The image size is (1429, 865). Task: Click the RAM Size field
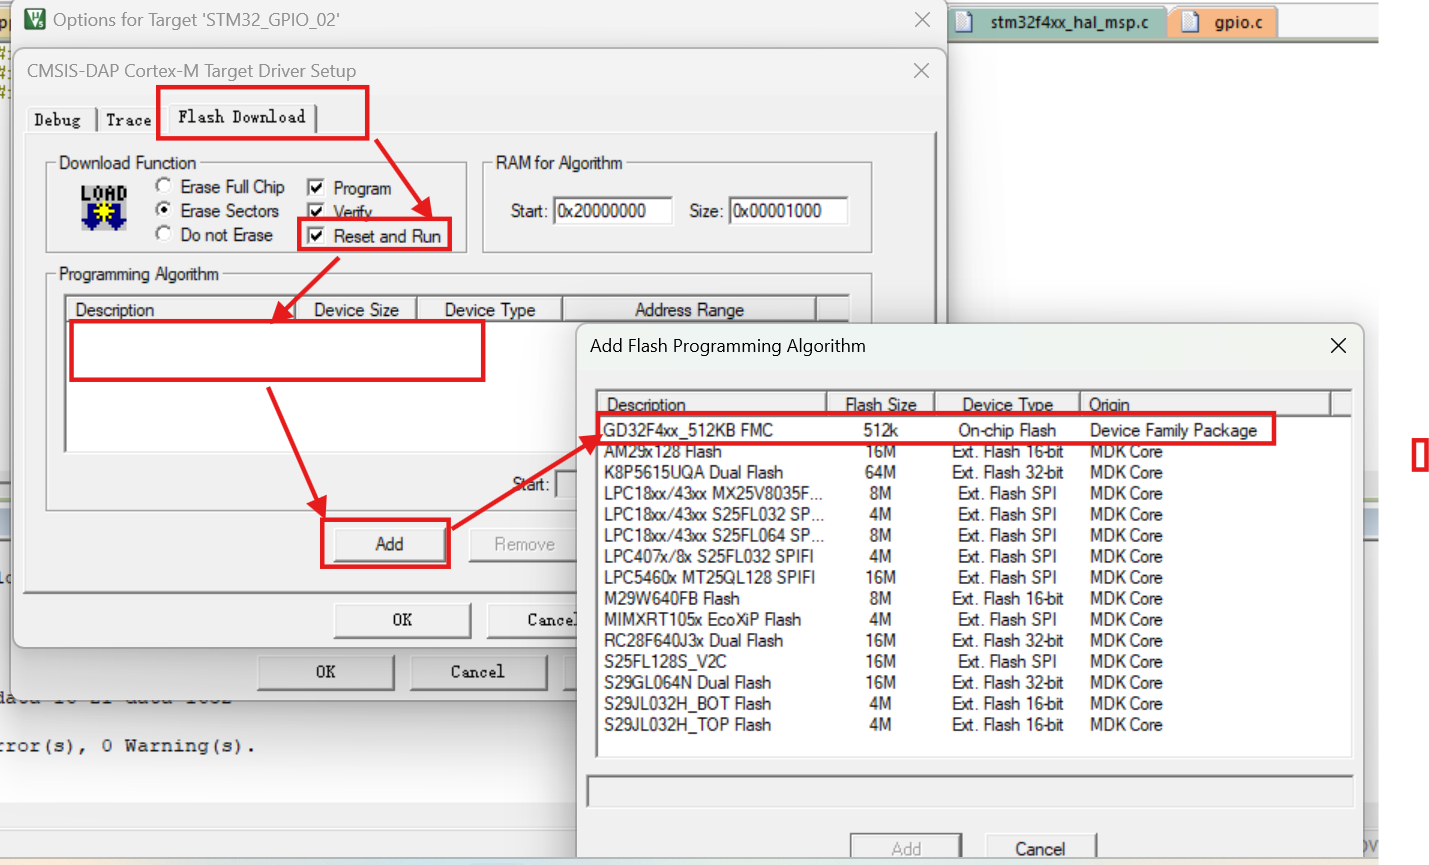coord(788,211)
